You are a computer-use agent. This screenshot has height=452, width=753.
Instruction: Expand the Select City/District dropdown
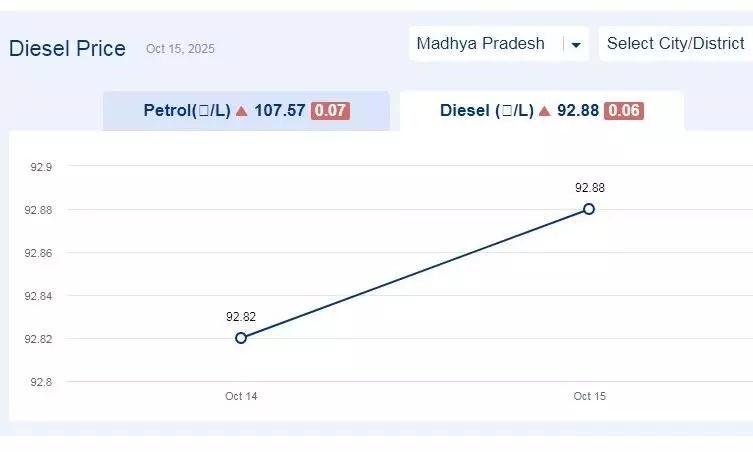coord(675,44)
